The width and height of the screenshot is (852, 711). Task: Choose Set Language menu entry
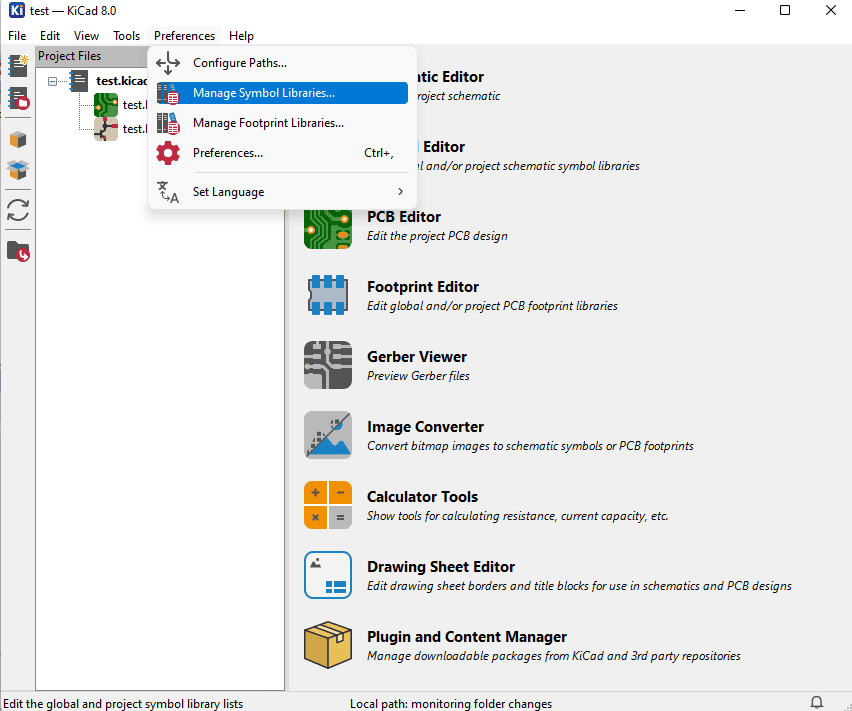click(x=281, y=192)
